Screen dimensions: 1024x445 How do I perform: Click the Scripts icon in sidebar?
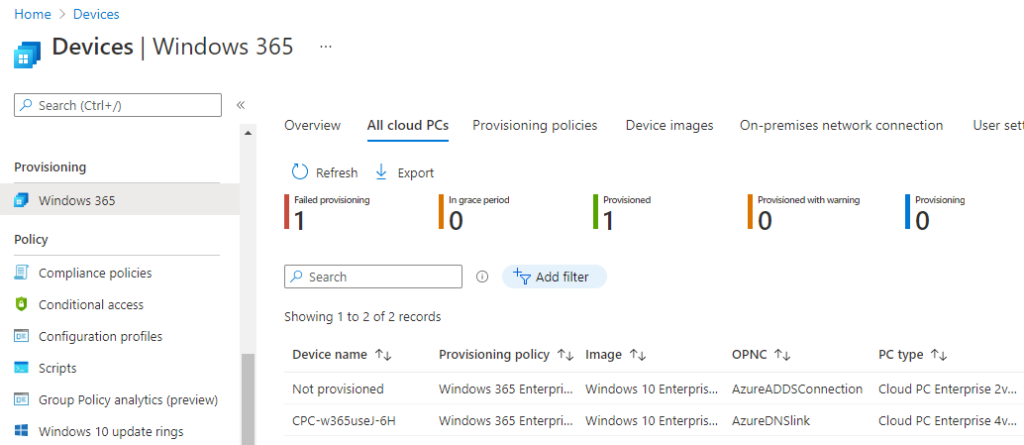(x=21, y=368)
